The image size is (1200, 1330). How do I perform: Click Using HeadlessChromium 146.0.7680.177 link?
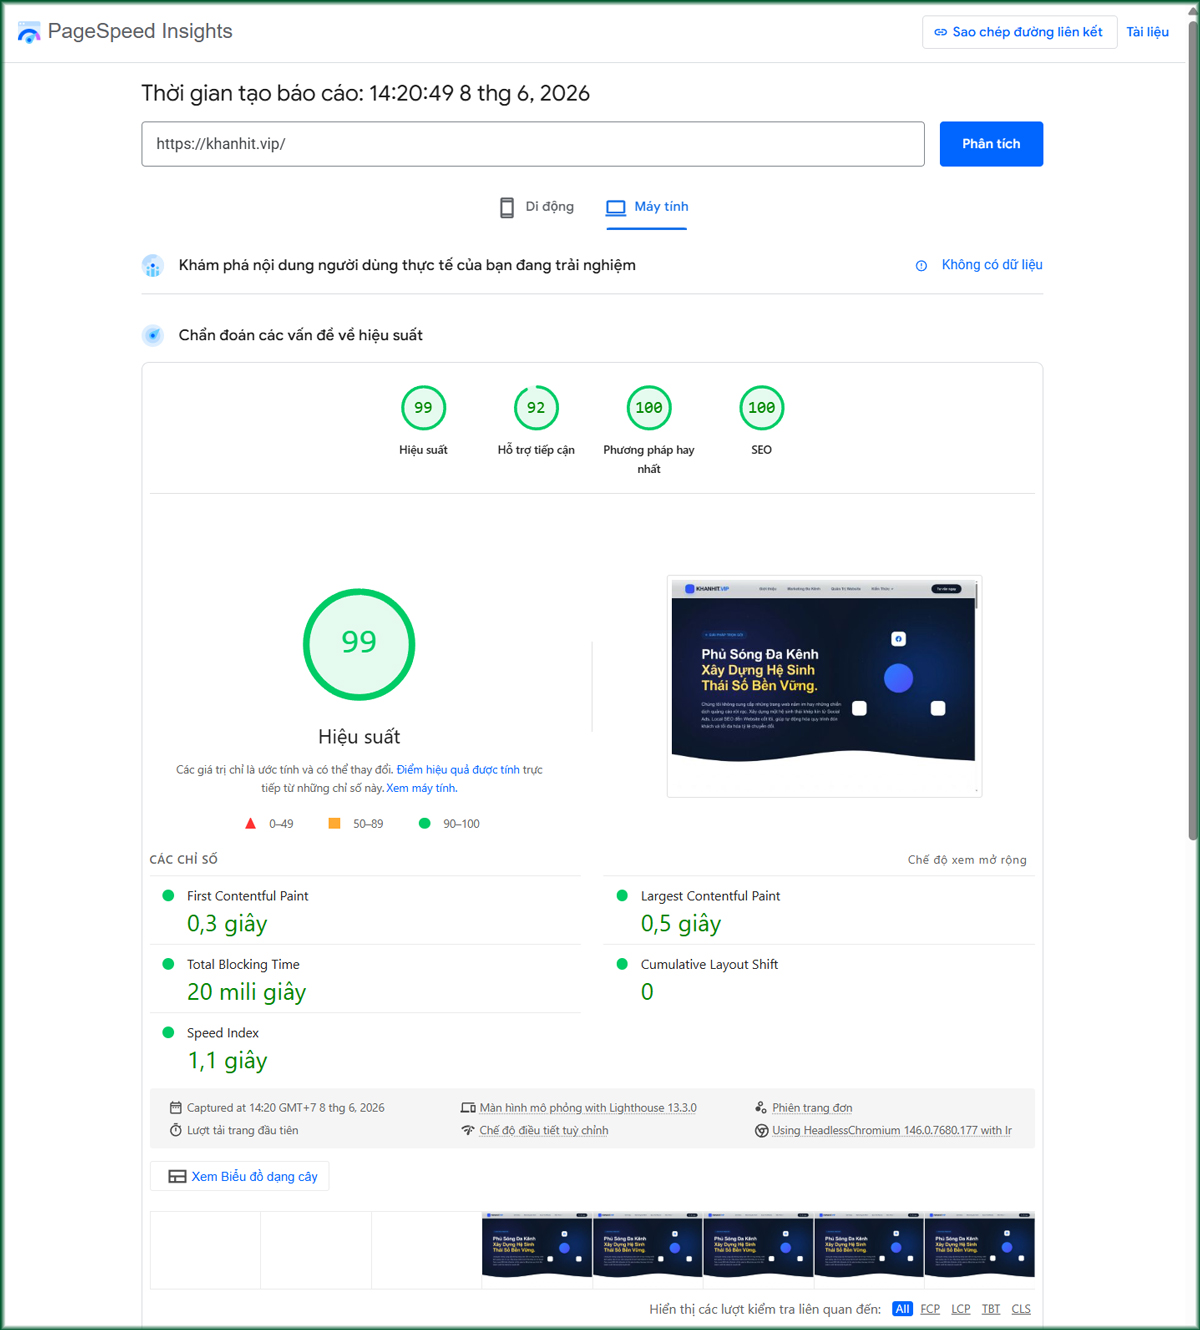tap(892, 1130)
